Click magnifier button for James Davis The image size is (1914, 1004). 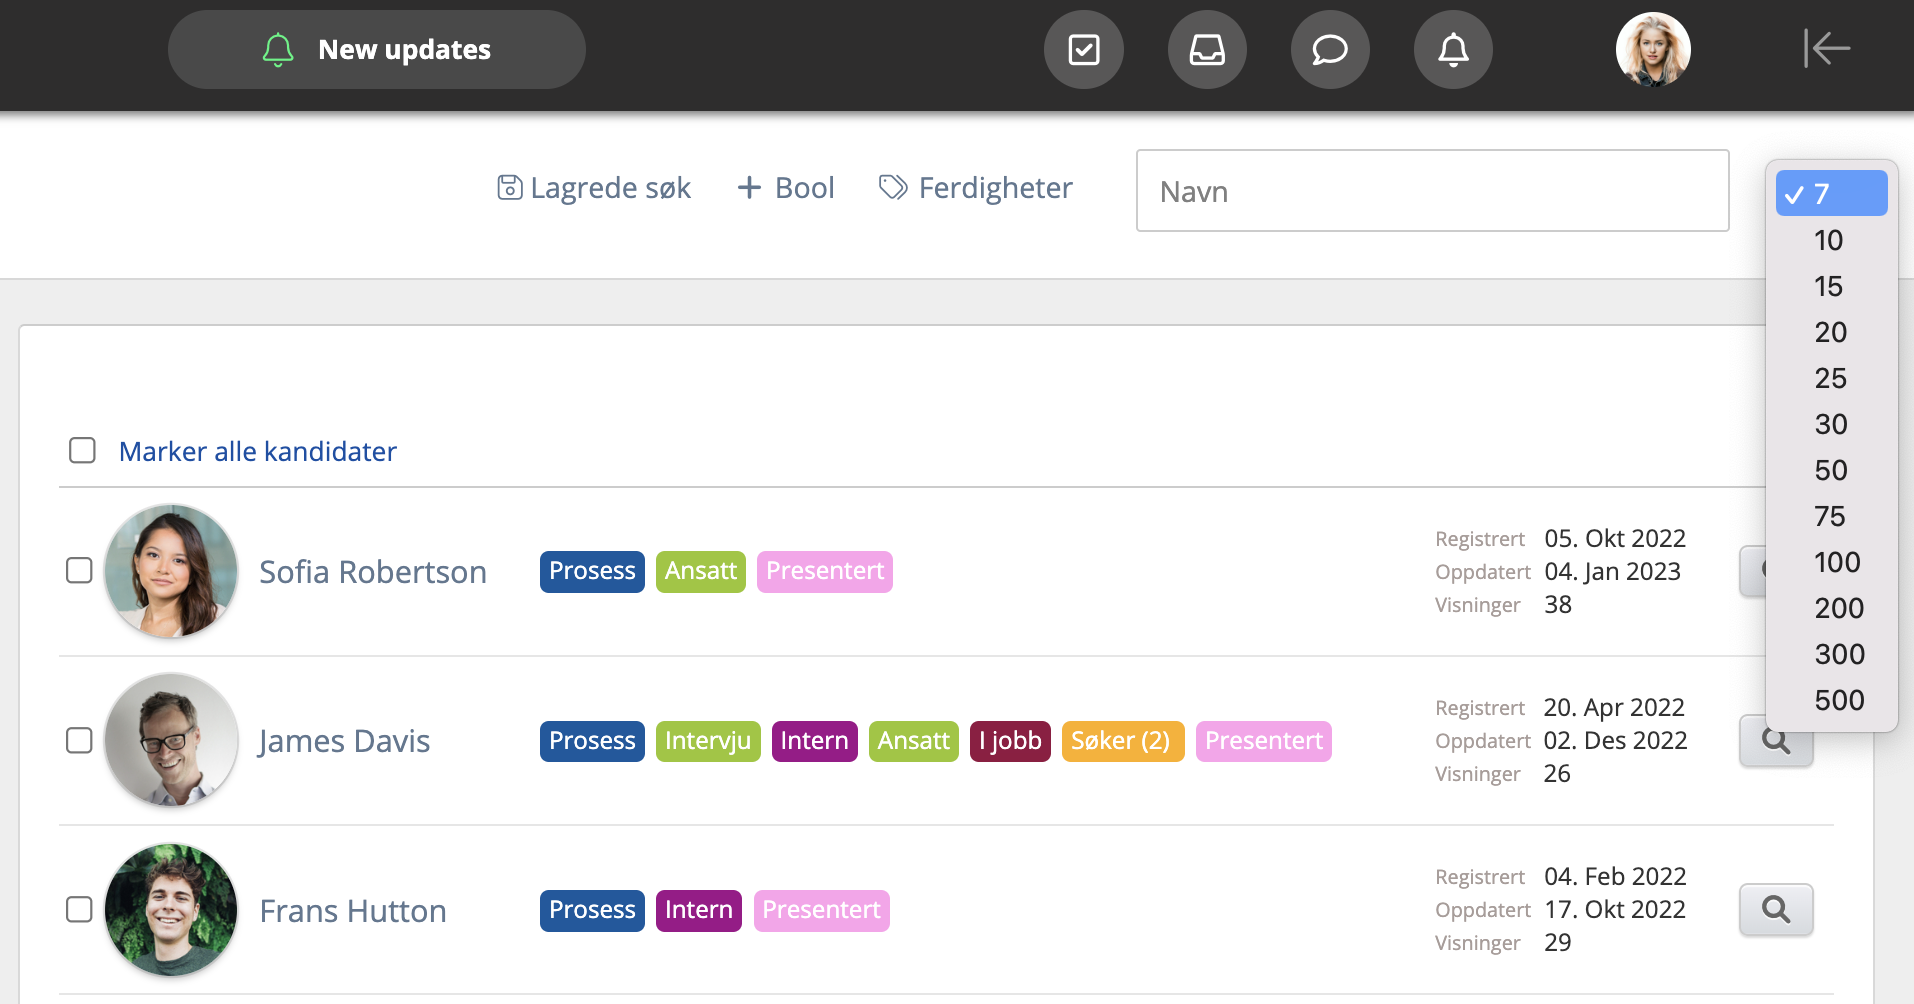coord(1776,748)
